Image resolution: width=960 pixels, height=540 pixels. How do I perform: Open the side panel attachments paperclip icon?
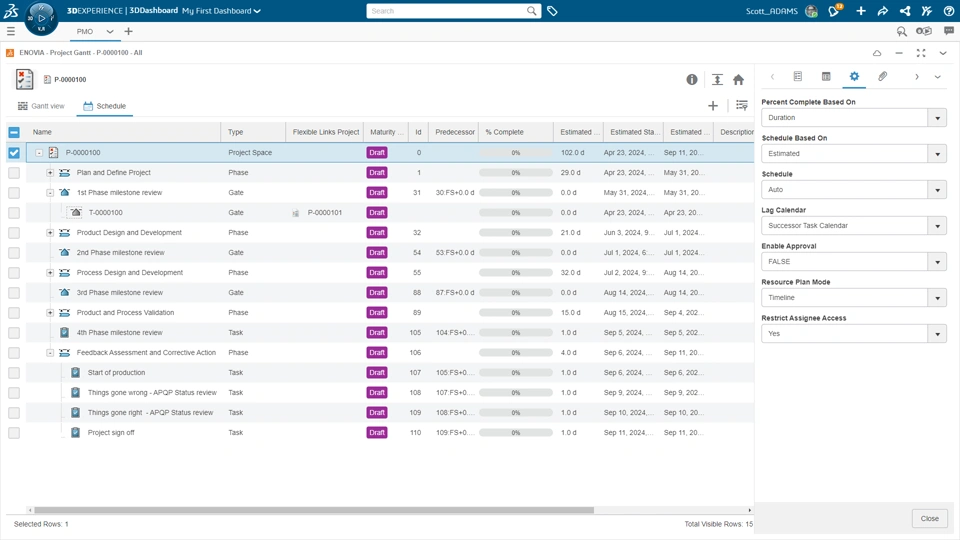[x=882, y=77]
